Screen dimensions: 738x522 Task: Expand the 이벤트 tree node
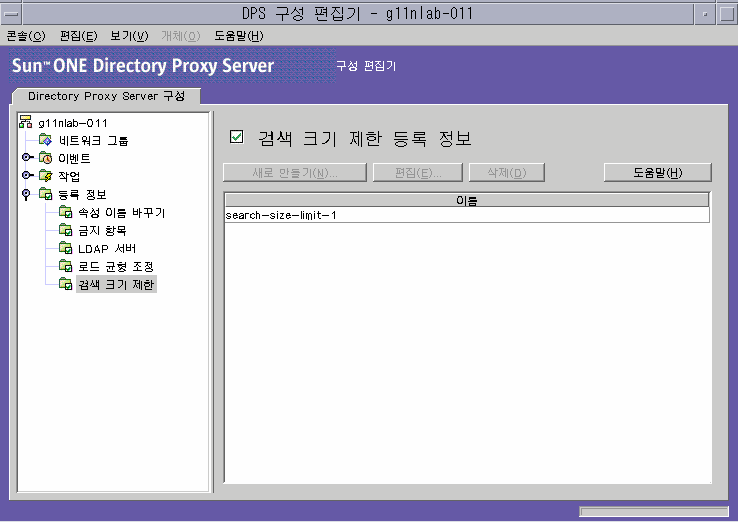tap(27, 157)
